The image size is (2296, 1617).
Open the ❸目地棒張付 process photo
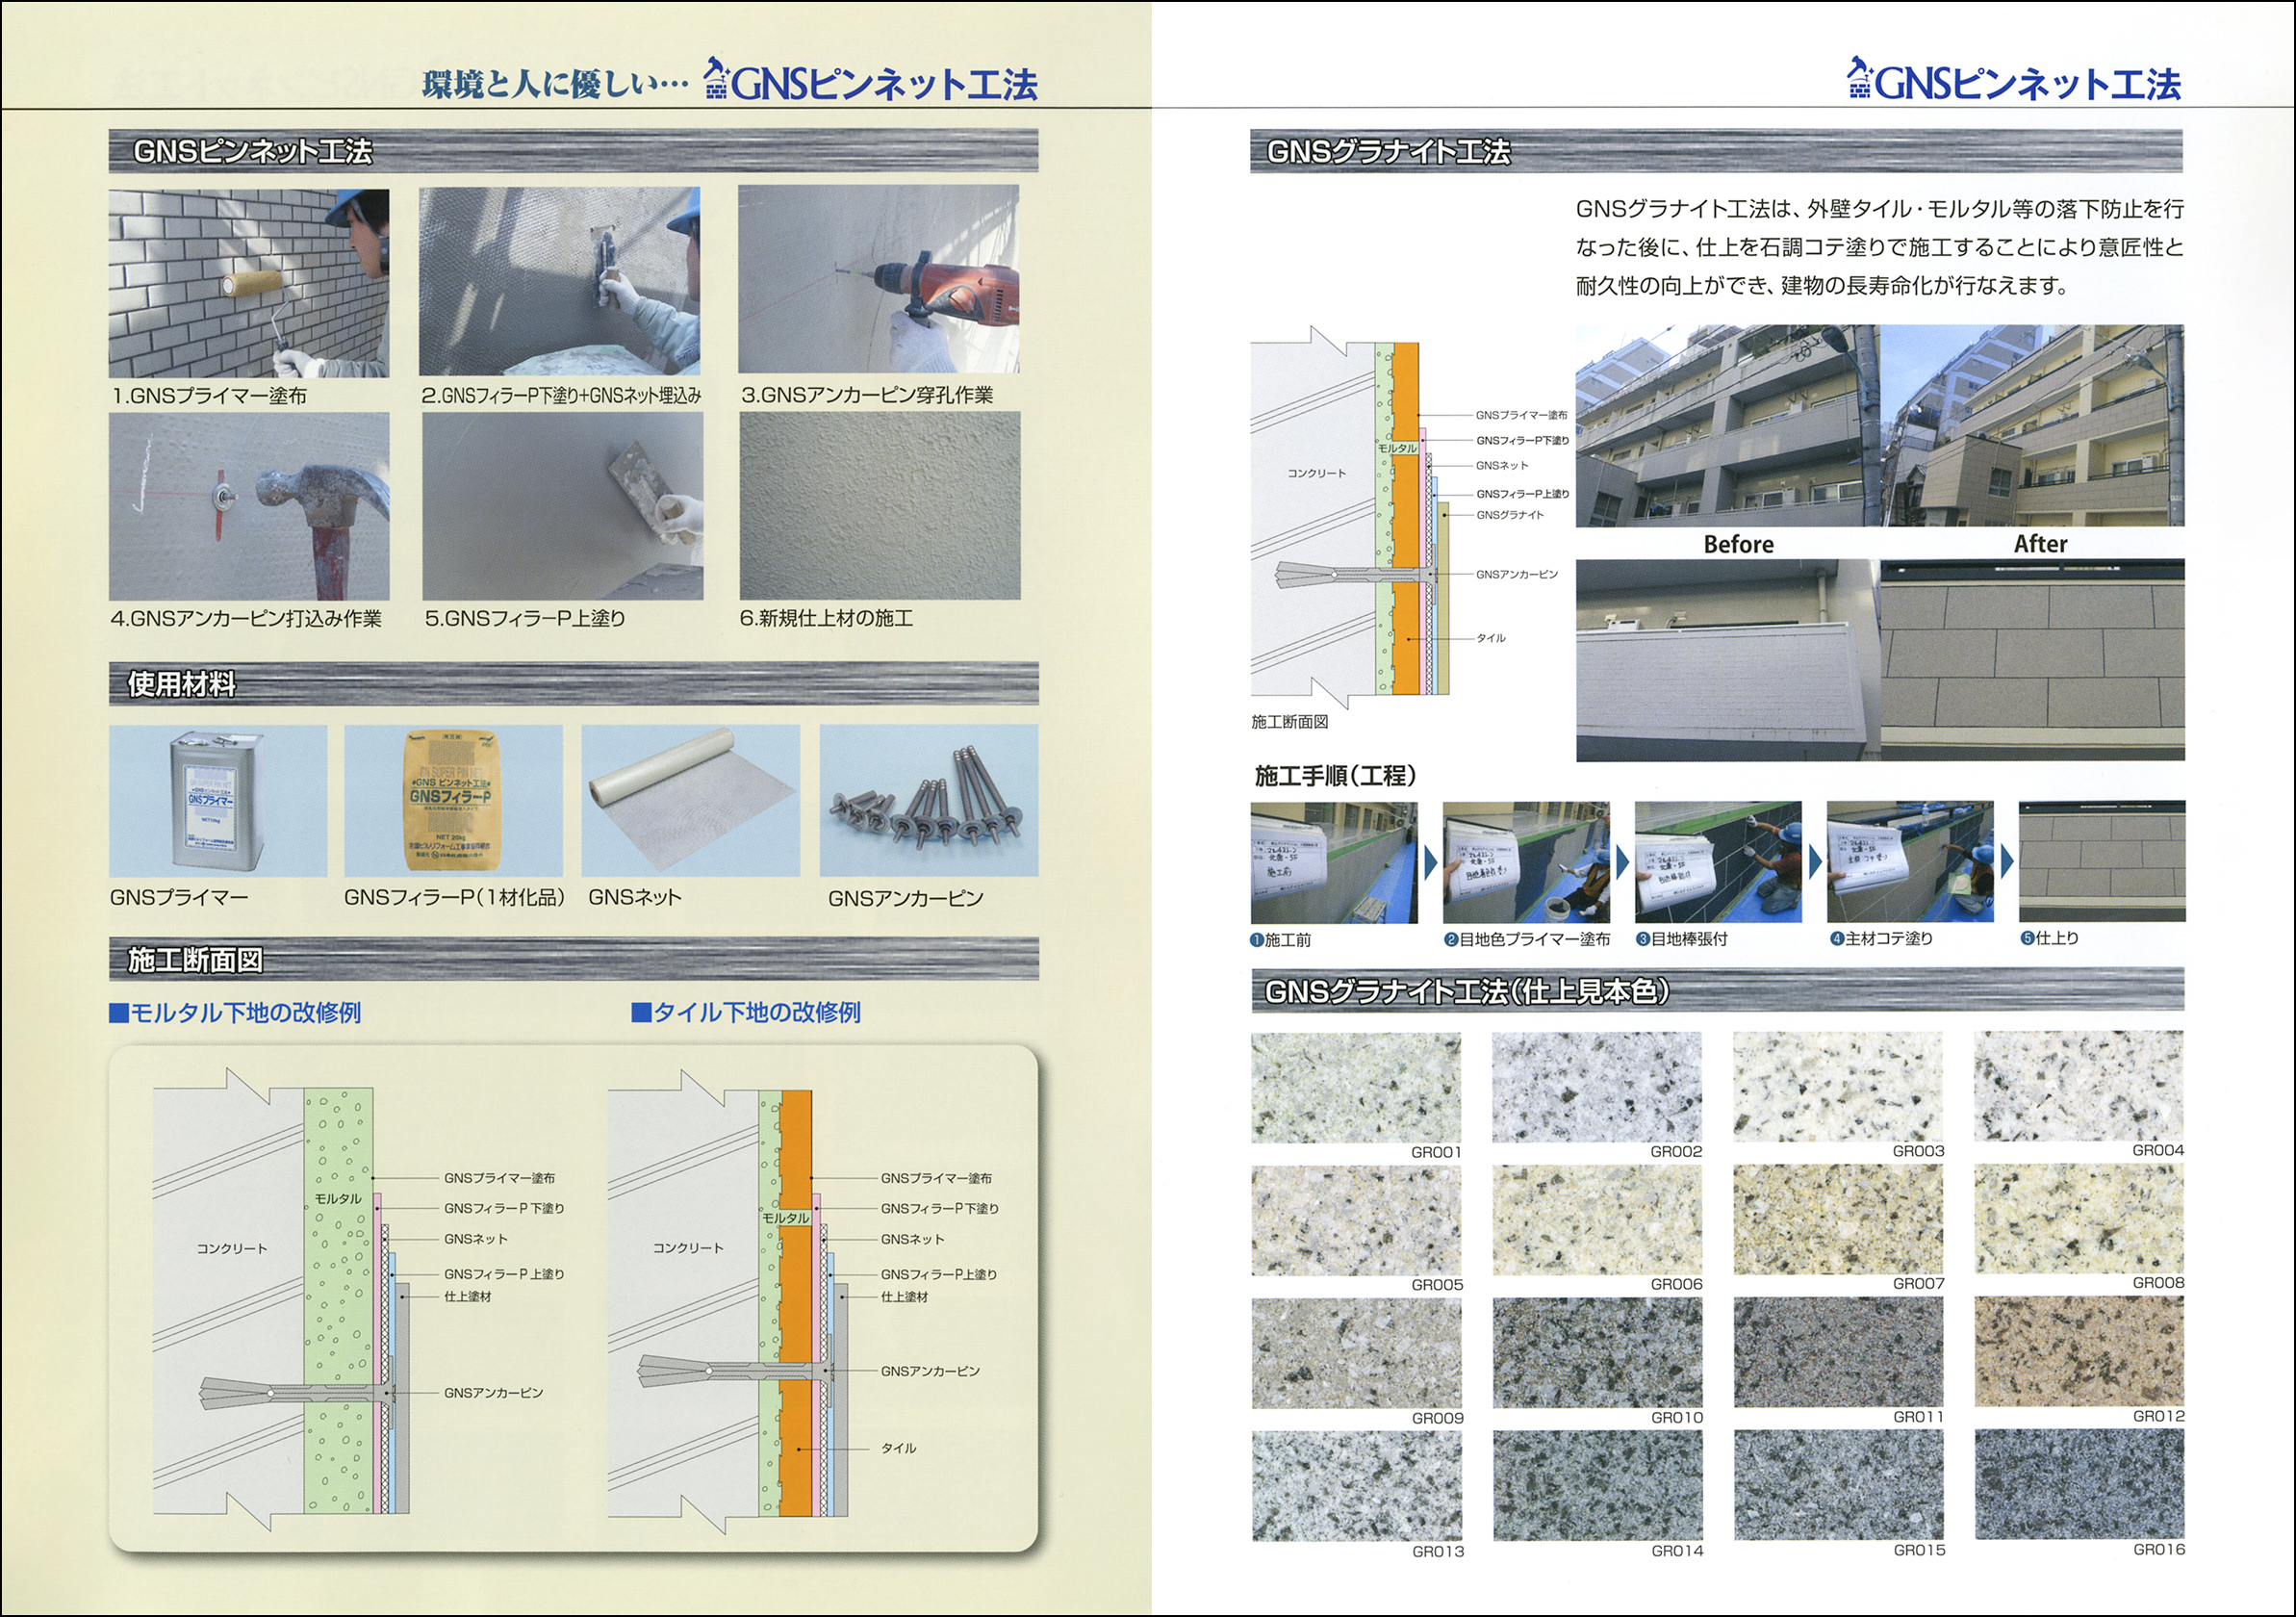coord(1718,862)
